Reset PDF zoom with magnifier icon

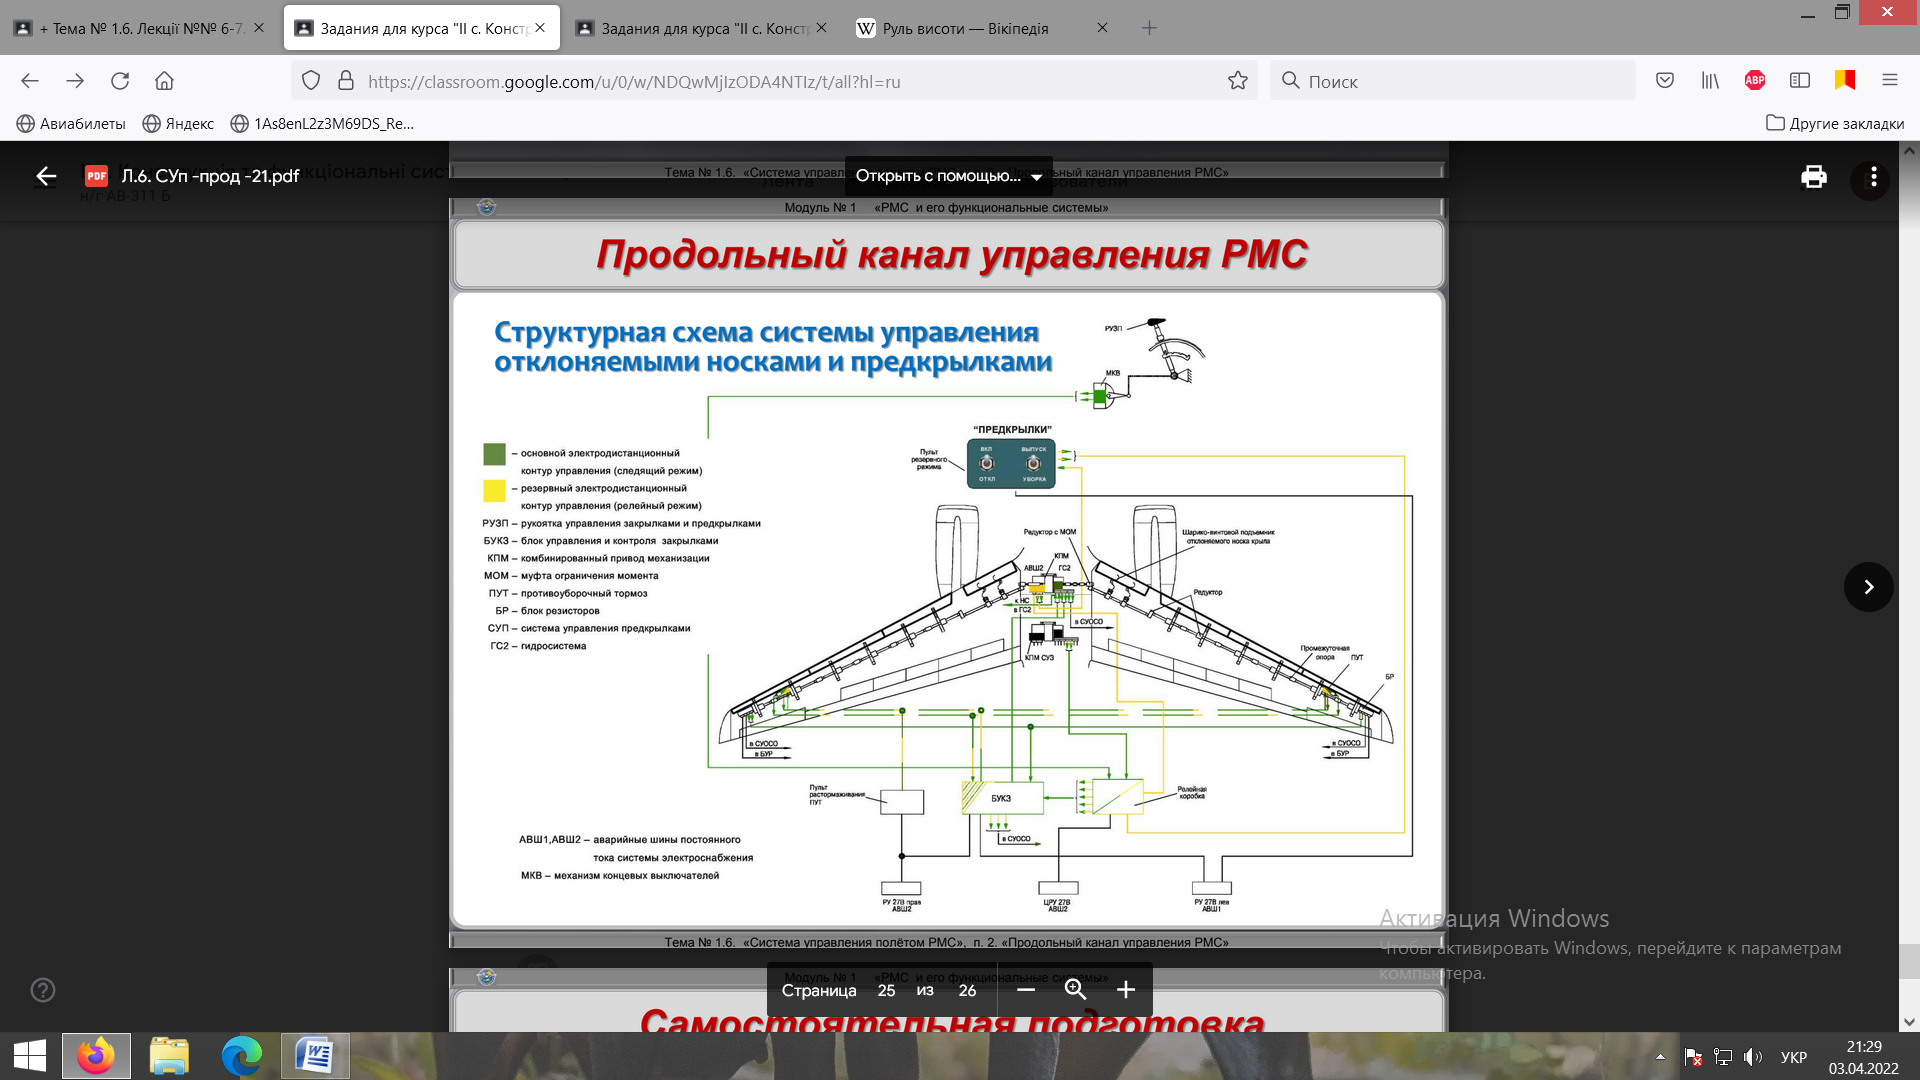[x=1075, y=990]
